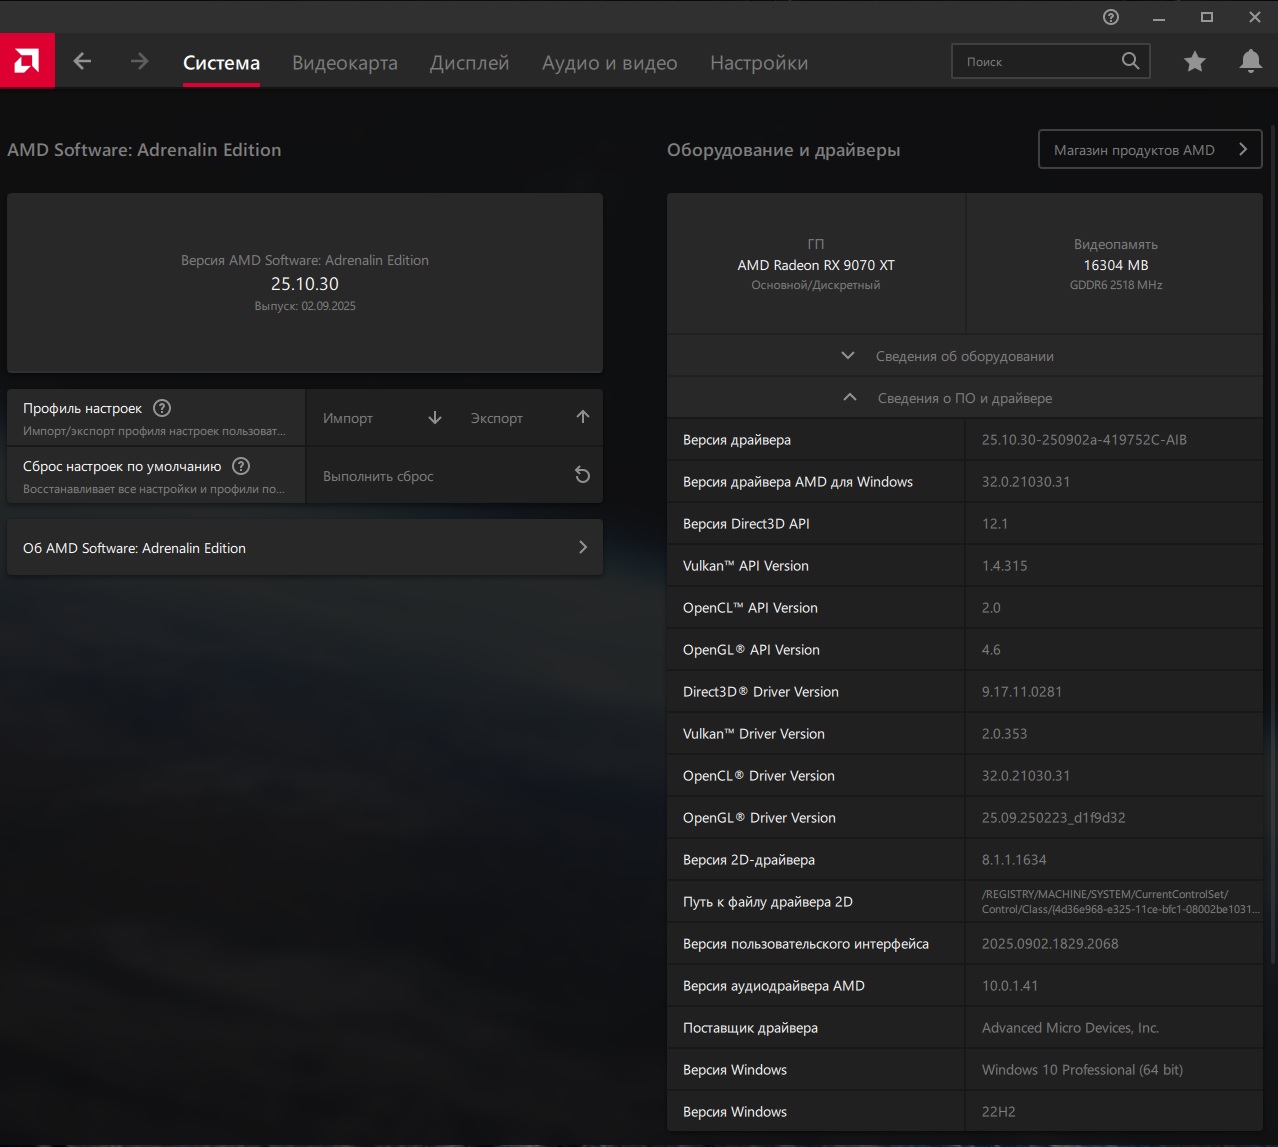This screenshot has width=1278, height=1147.
Task: Click Advanced Micro Devices, Inc. vendor value
Action: click(1070, 1028)
